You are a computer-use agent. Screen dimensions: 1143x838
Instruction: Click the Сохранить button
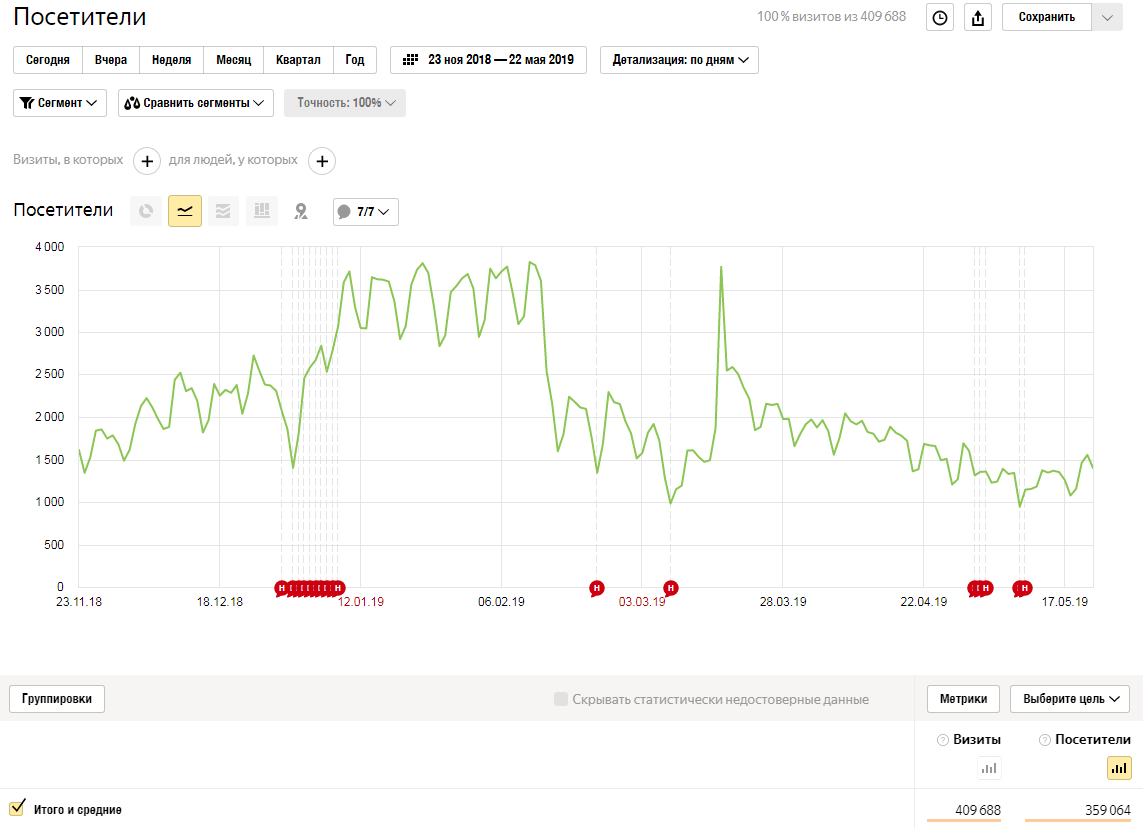pyautogui.click(x=1046, y=17)
